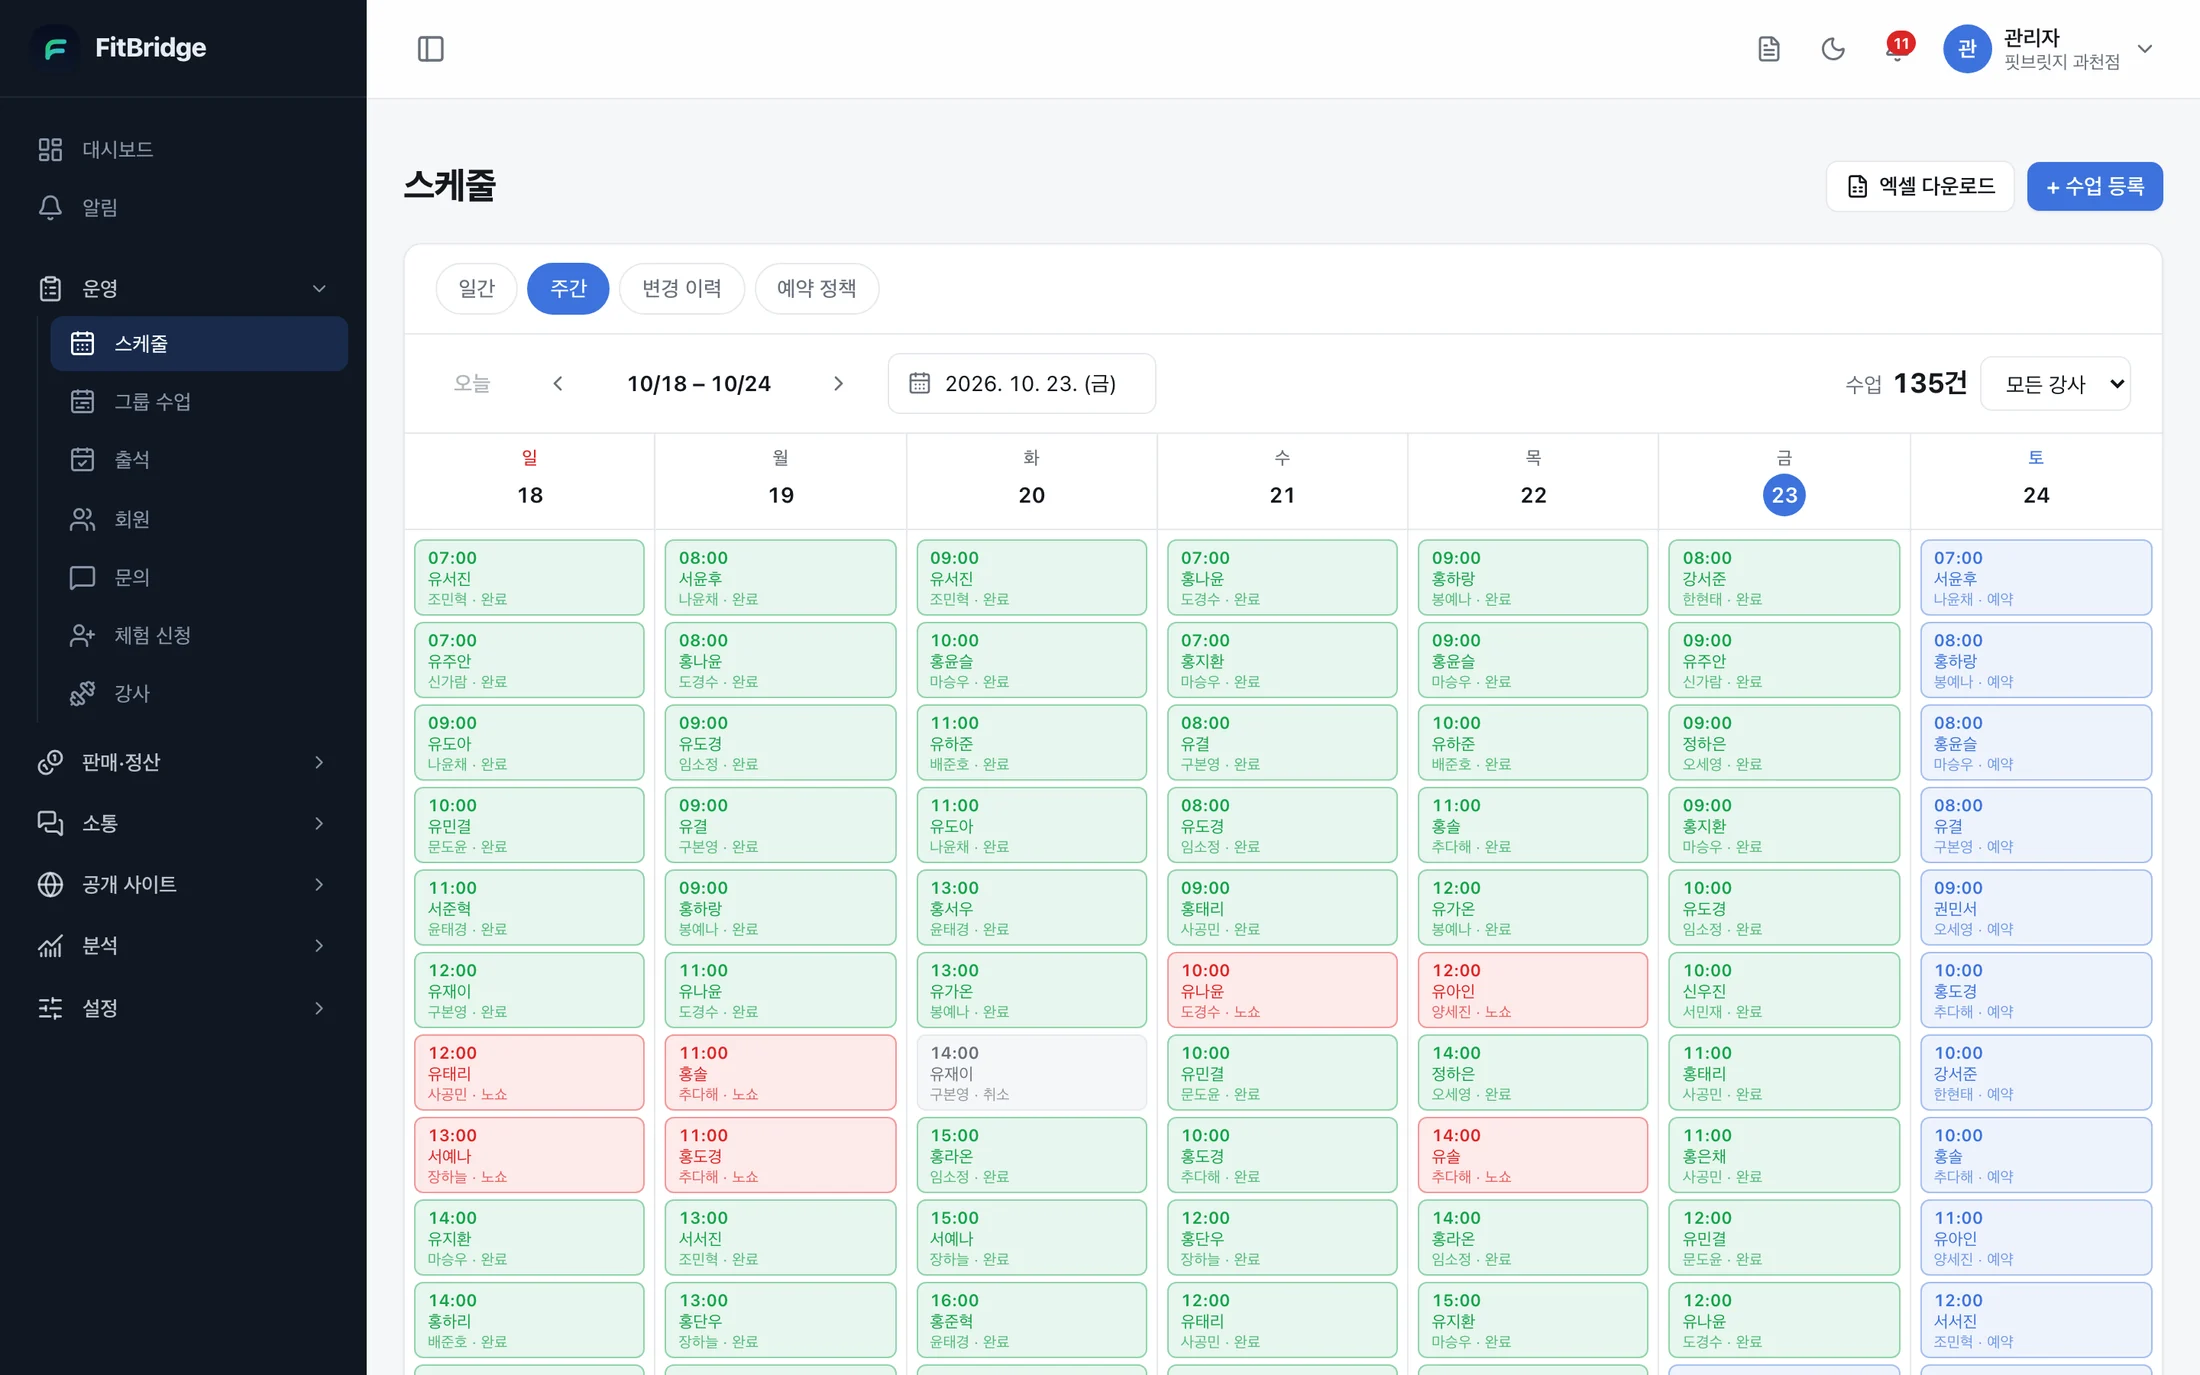Go to 그룹 수업 page
Image resolution: width=2200 pixels, height=1375 pixels.
point(199,401)
